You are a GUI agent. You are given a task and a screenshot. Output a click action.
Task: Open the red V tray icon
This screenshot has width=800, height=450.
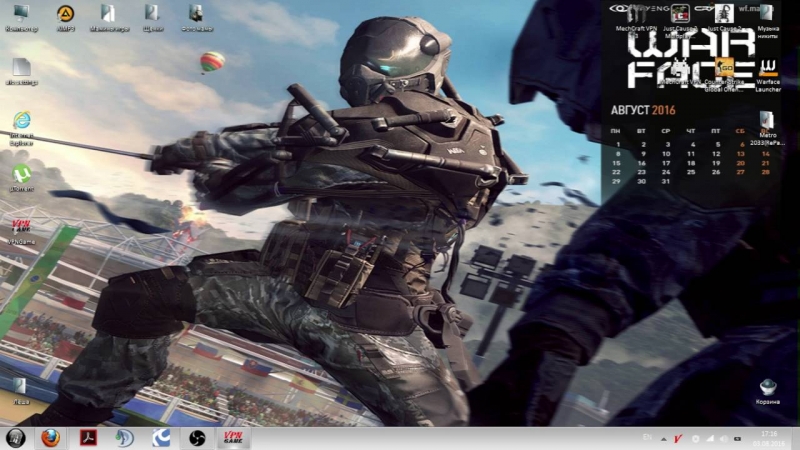678,439
